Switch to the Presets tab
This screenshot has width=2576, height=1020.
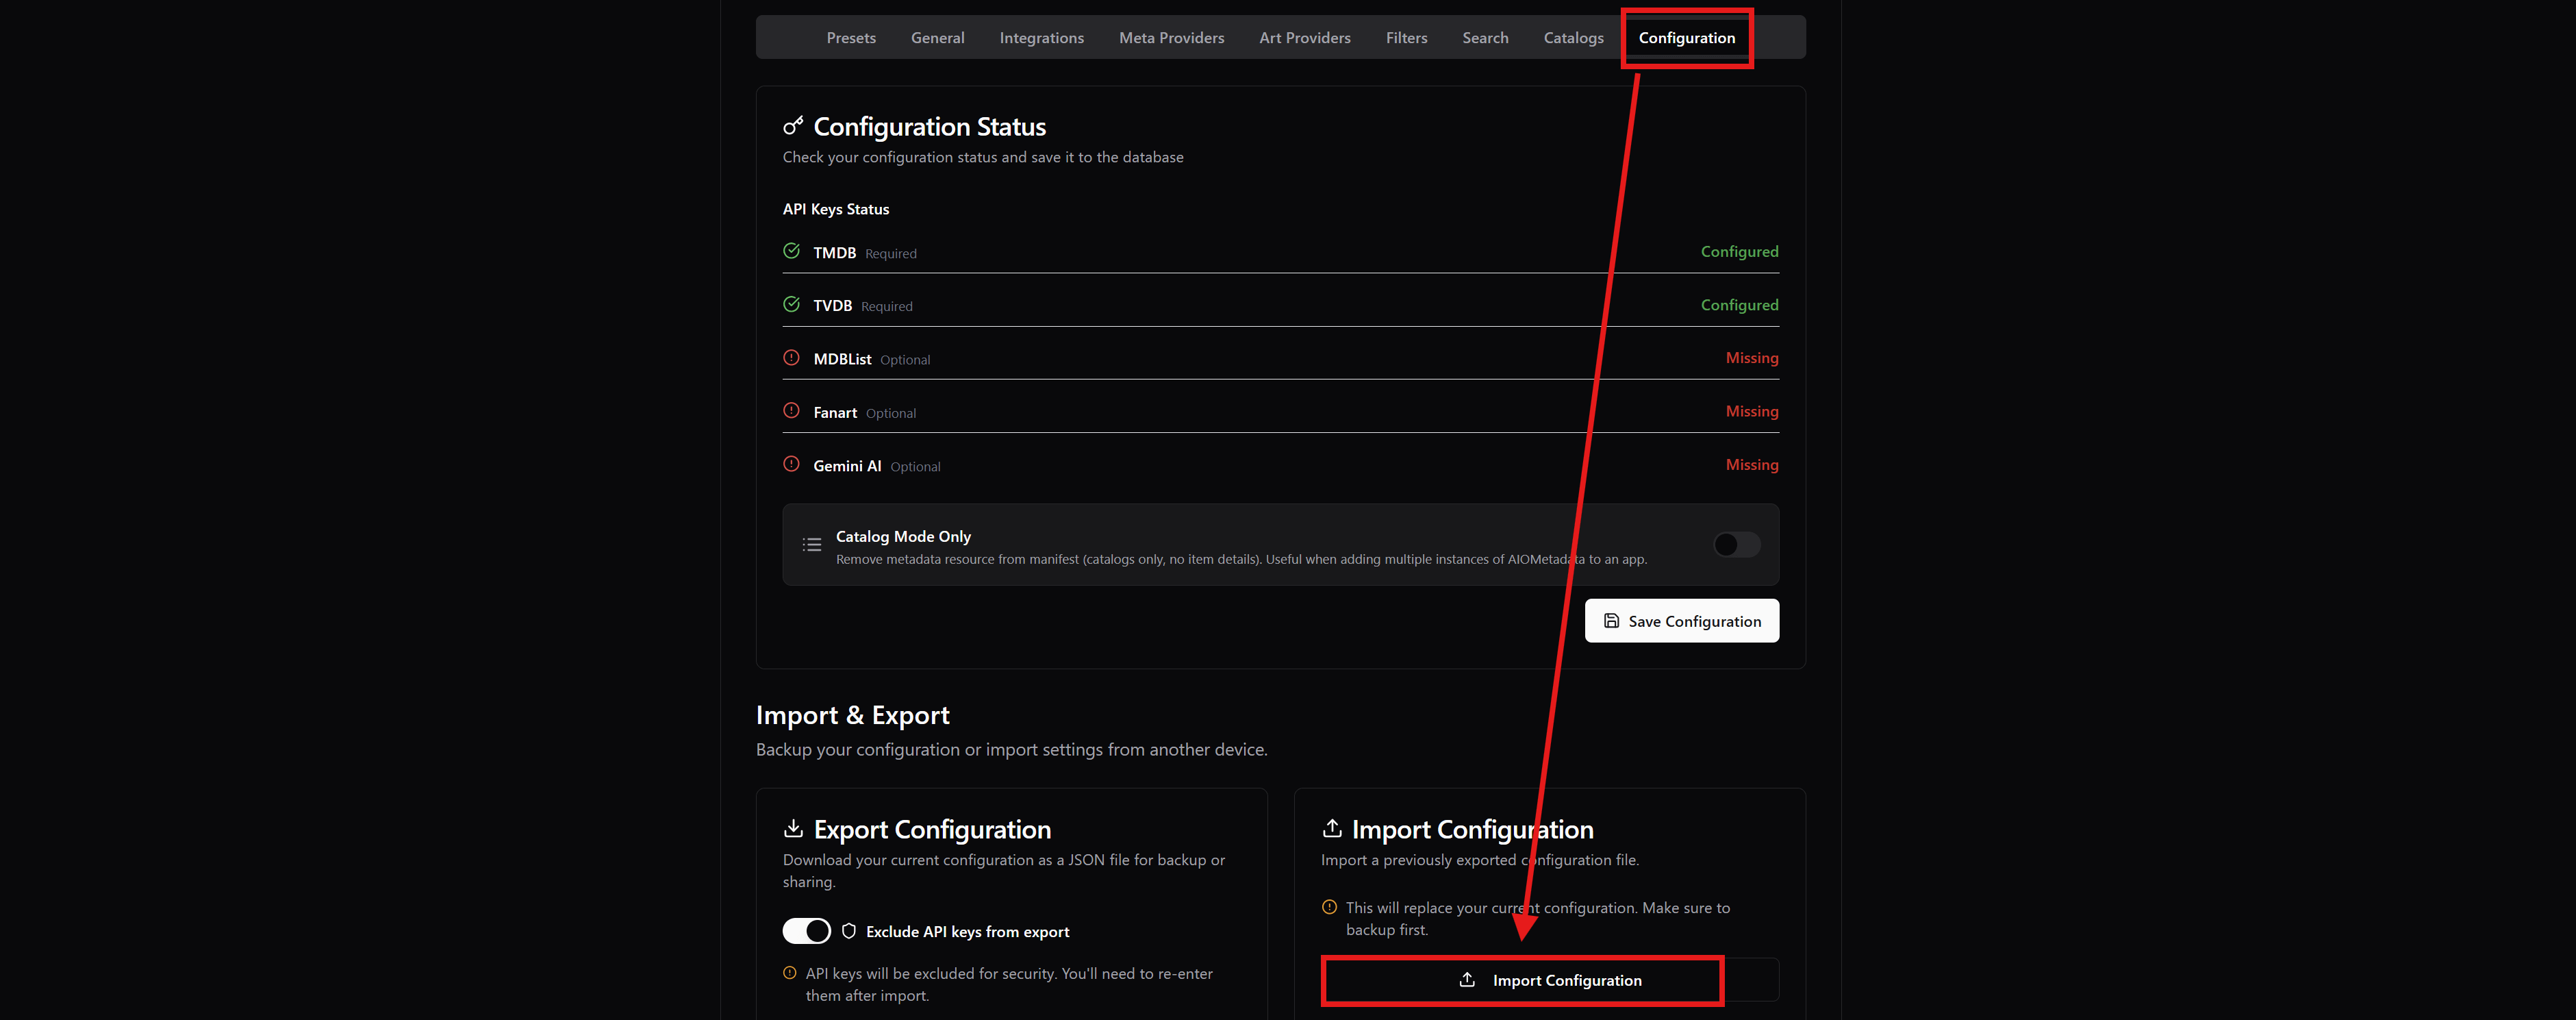click(851, 37)
